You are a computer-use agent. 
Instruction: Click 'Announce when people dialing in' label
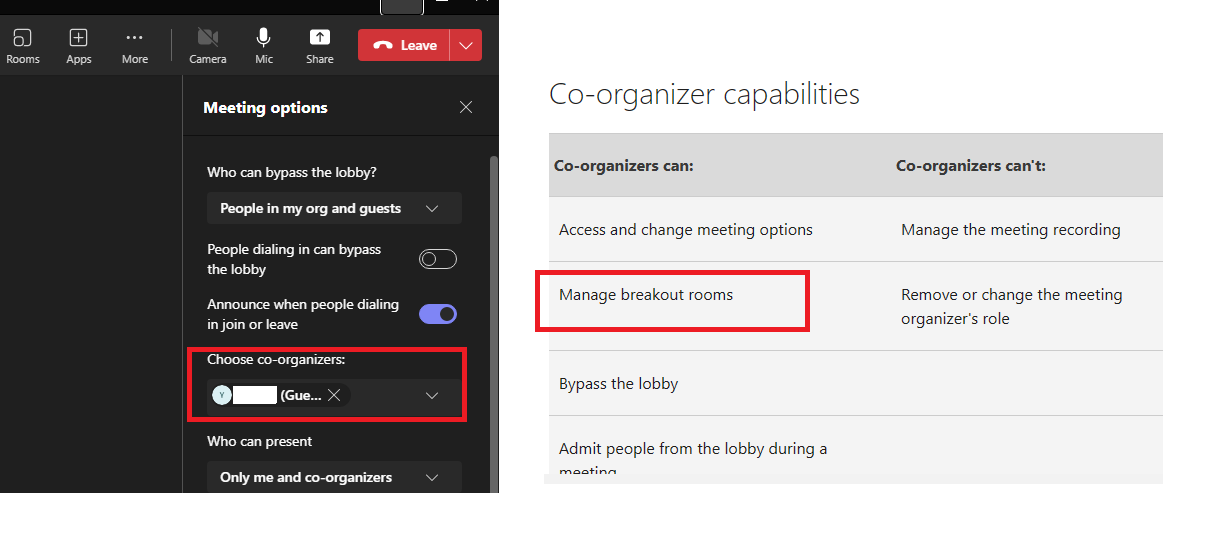click(x=303, y=314)
